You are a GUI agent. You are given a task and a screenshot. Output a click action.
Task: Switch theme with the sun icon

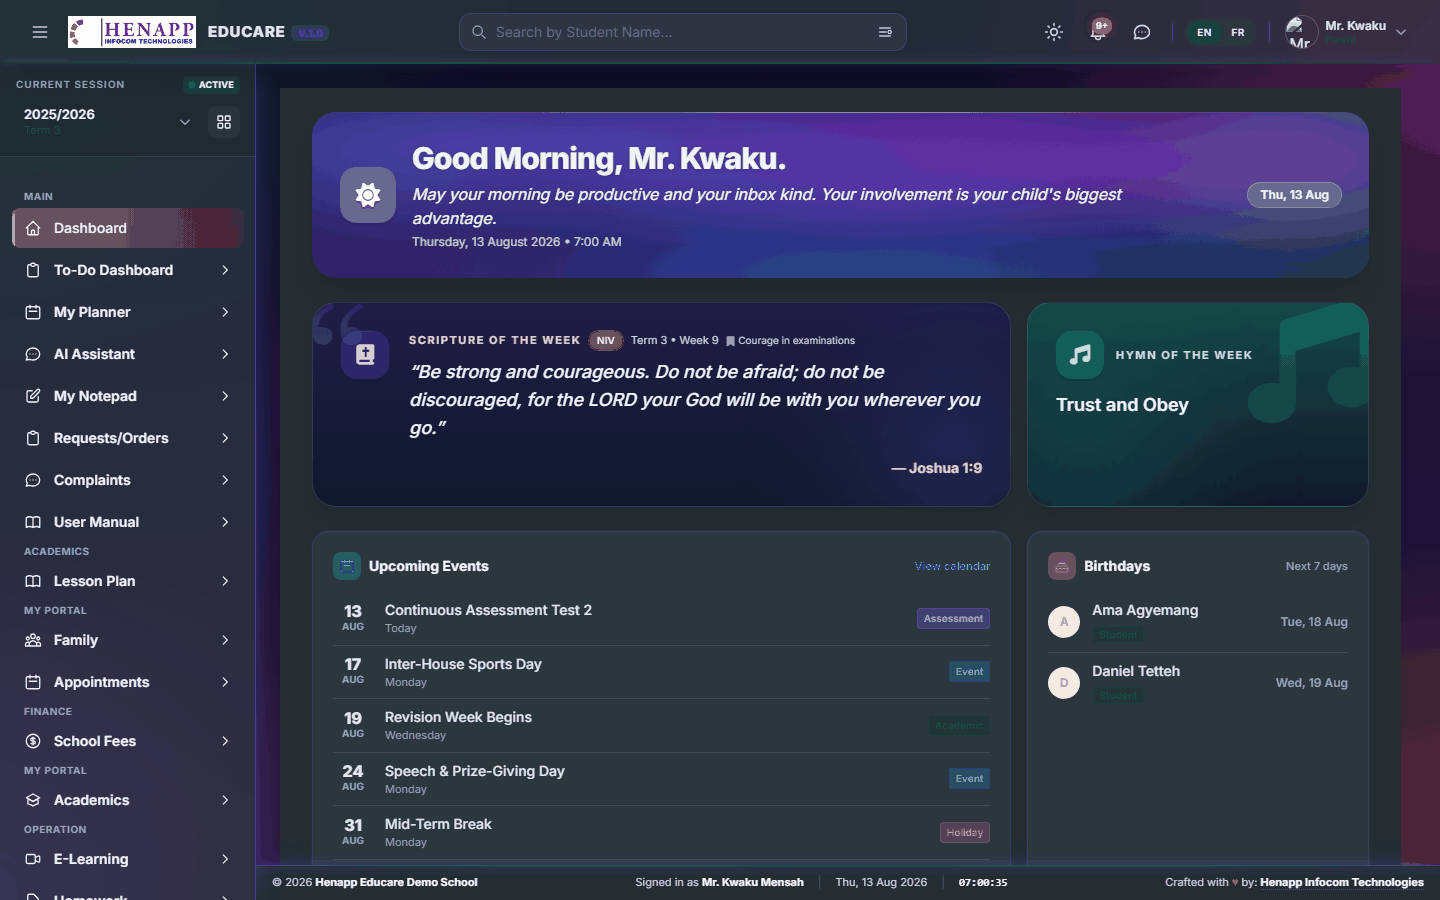[1054, 32]
